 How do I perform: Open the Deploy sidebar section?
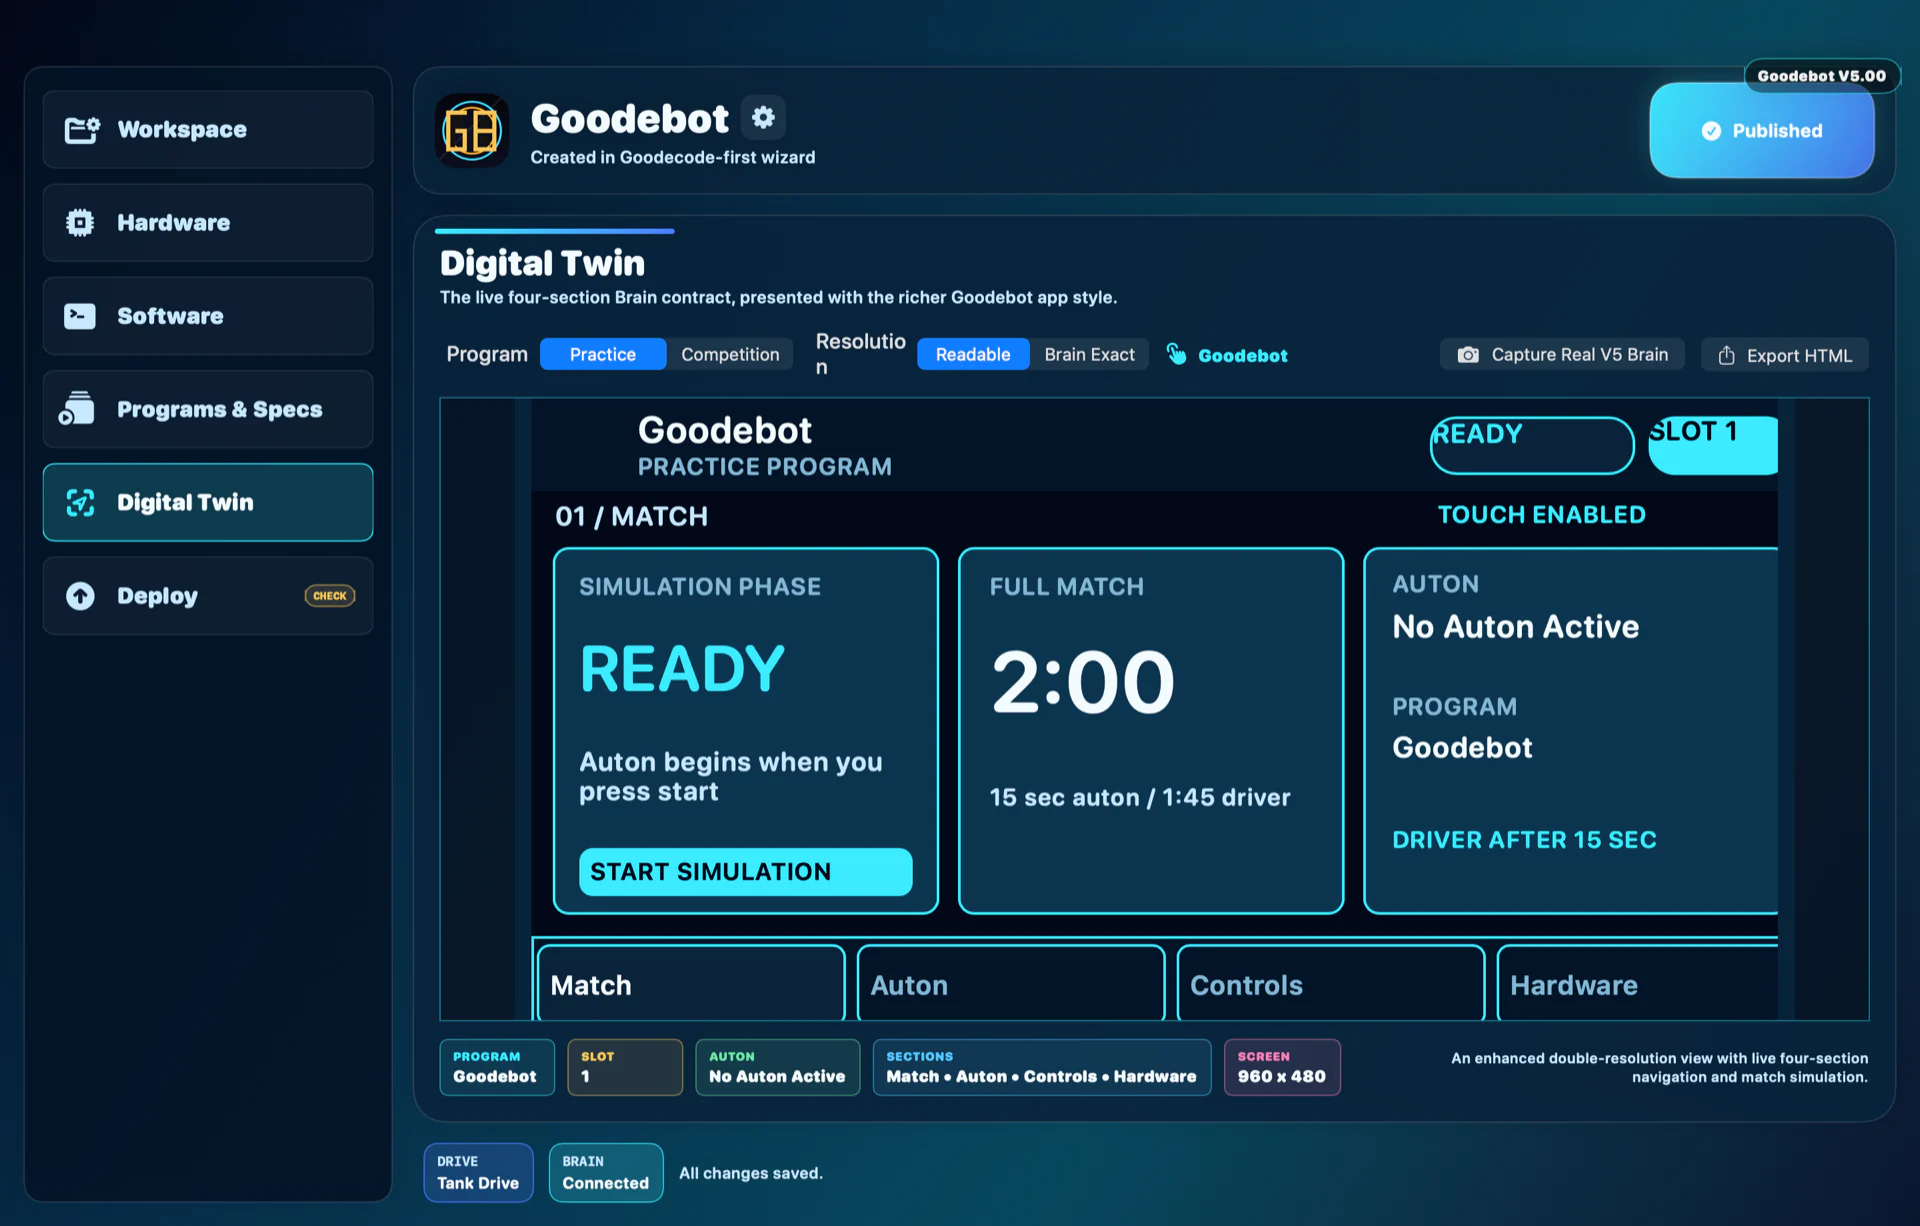point(208,596)
